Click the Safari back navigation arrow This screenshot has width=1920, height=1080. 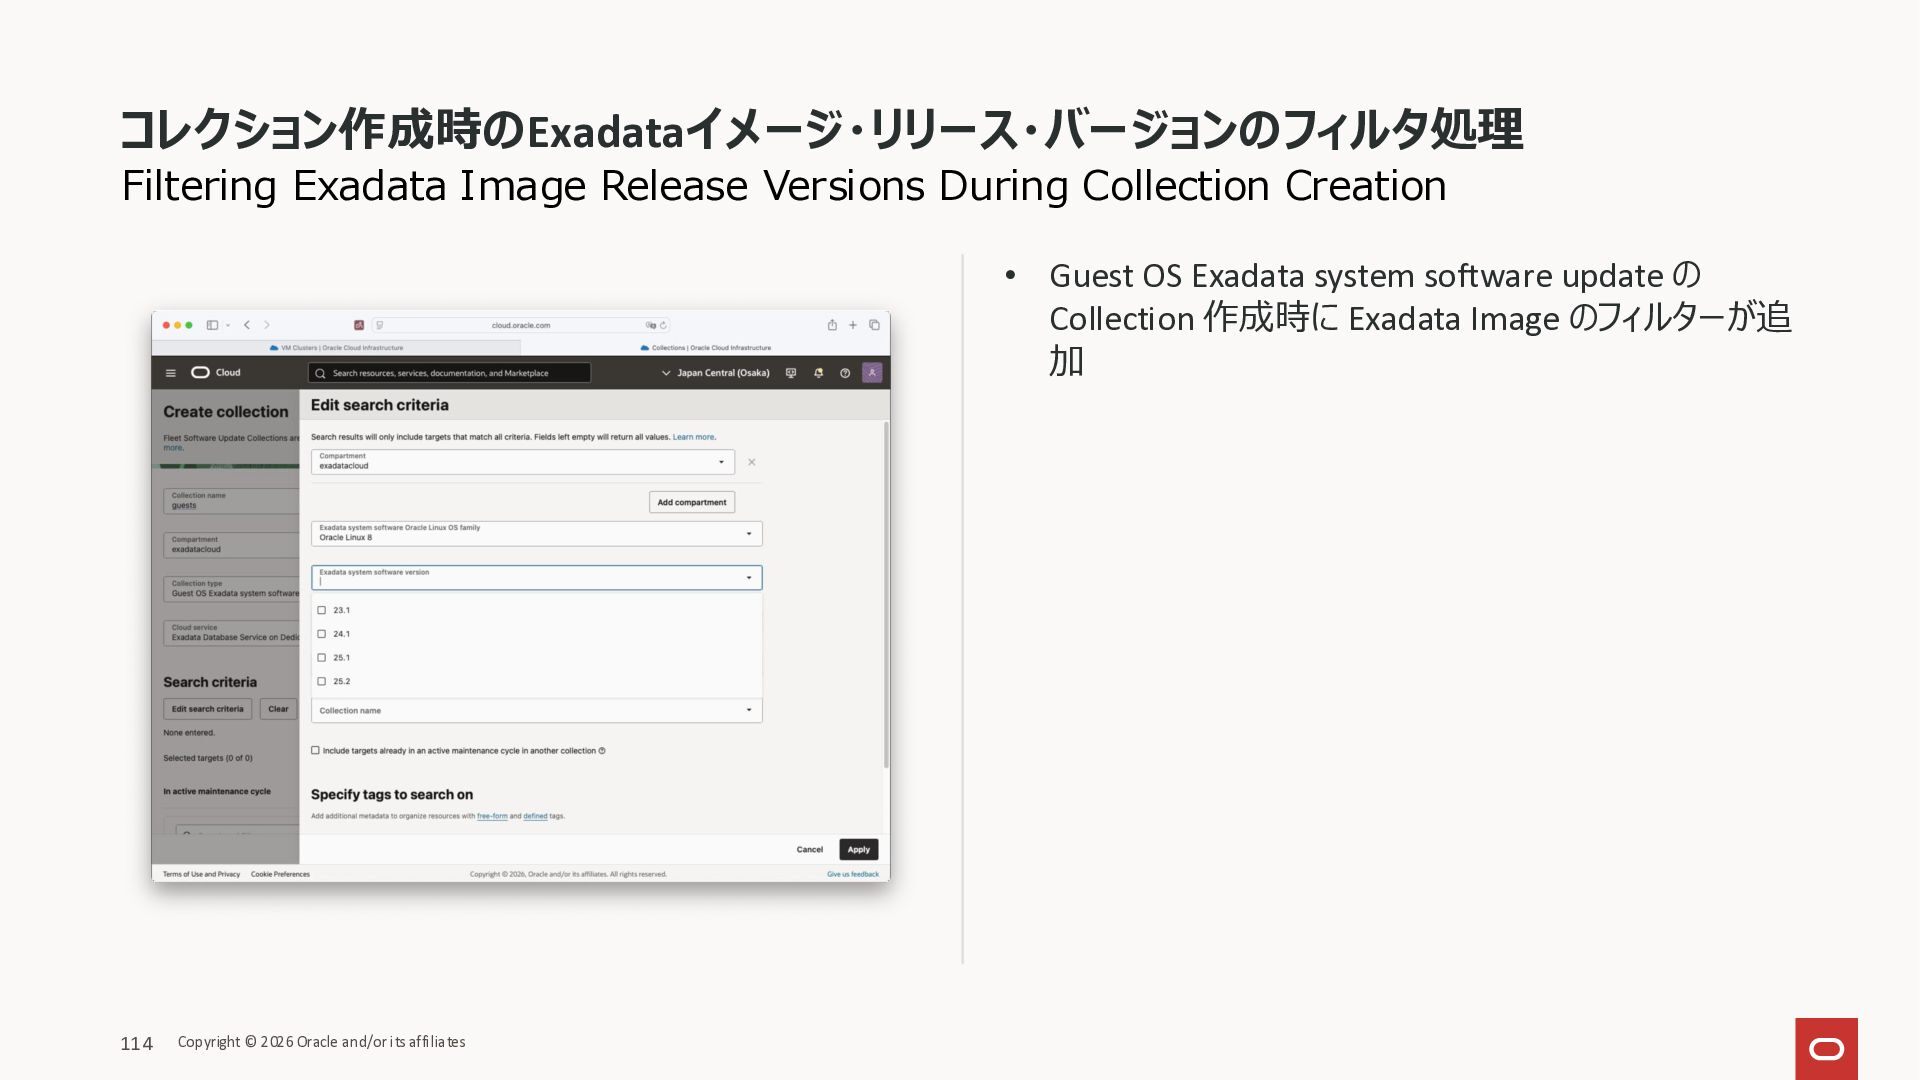[x=247, y=325]
